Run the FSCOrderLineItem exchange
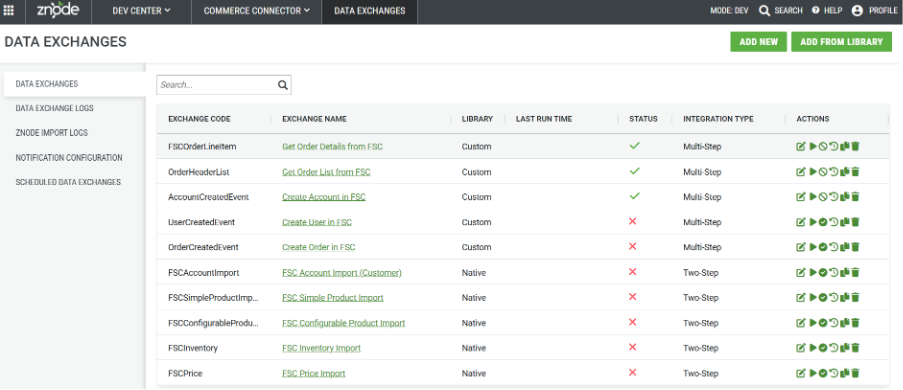Screen dimensions: 903x390 (x=813, y=147)
